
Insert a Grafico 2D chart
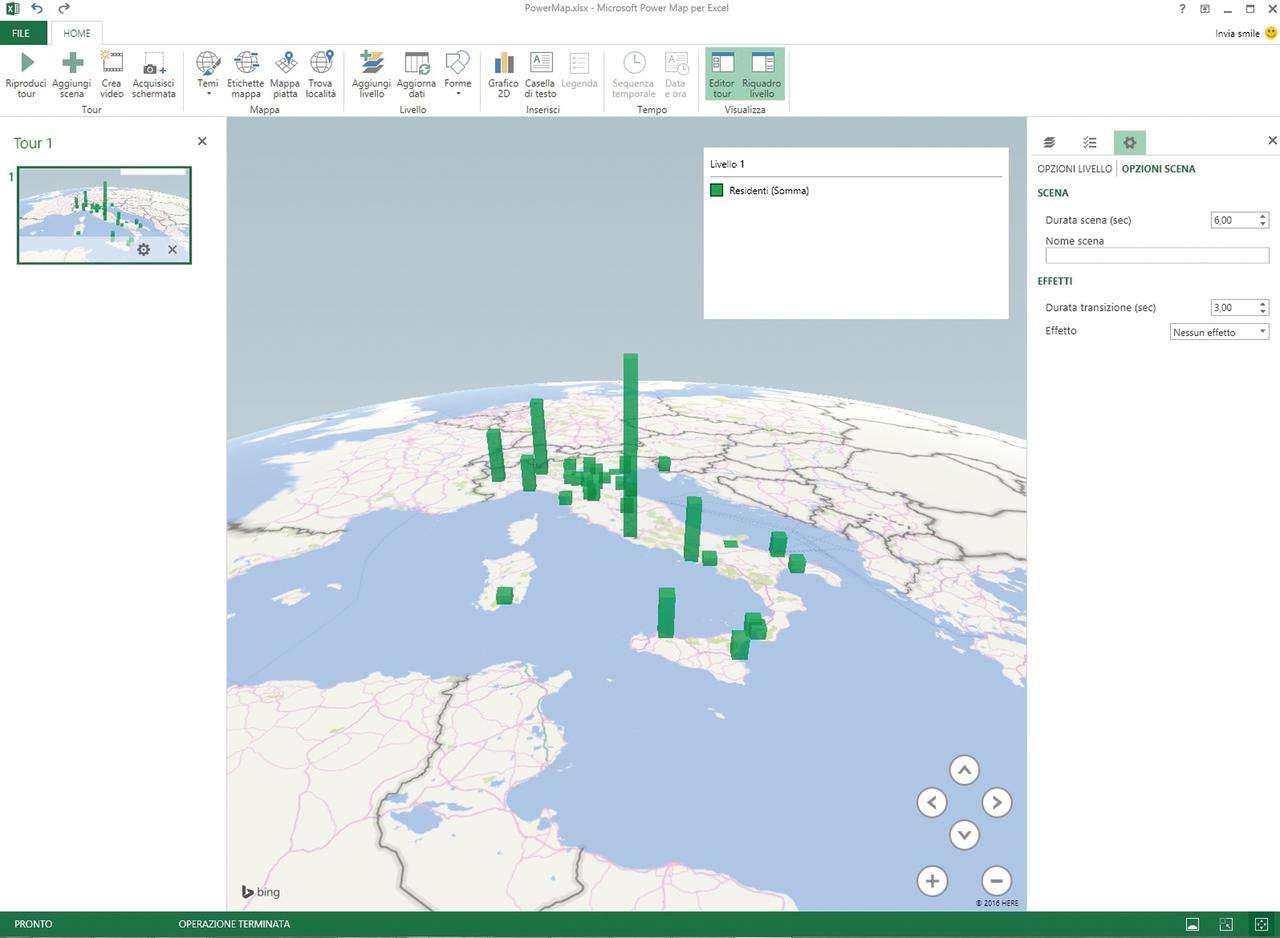[x=503, y=64]
